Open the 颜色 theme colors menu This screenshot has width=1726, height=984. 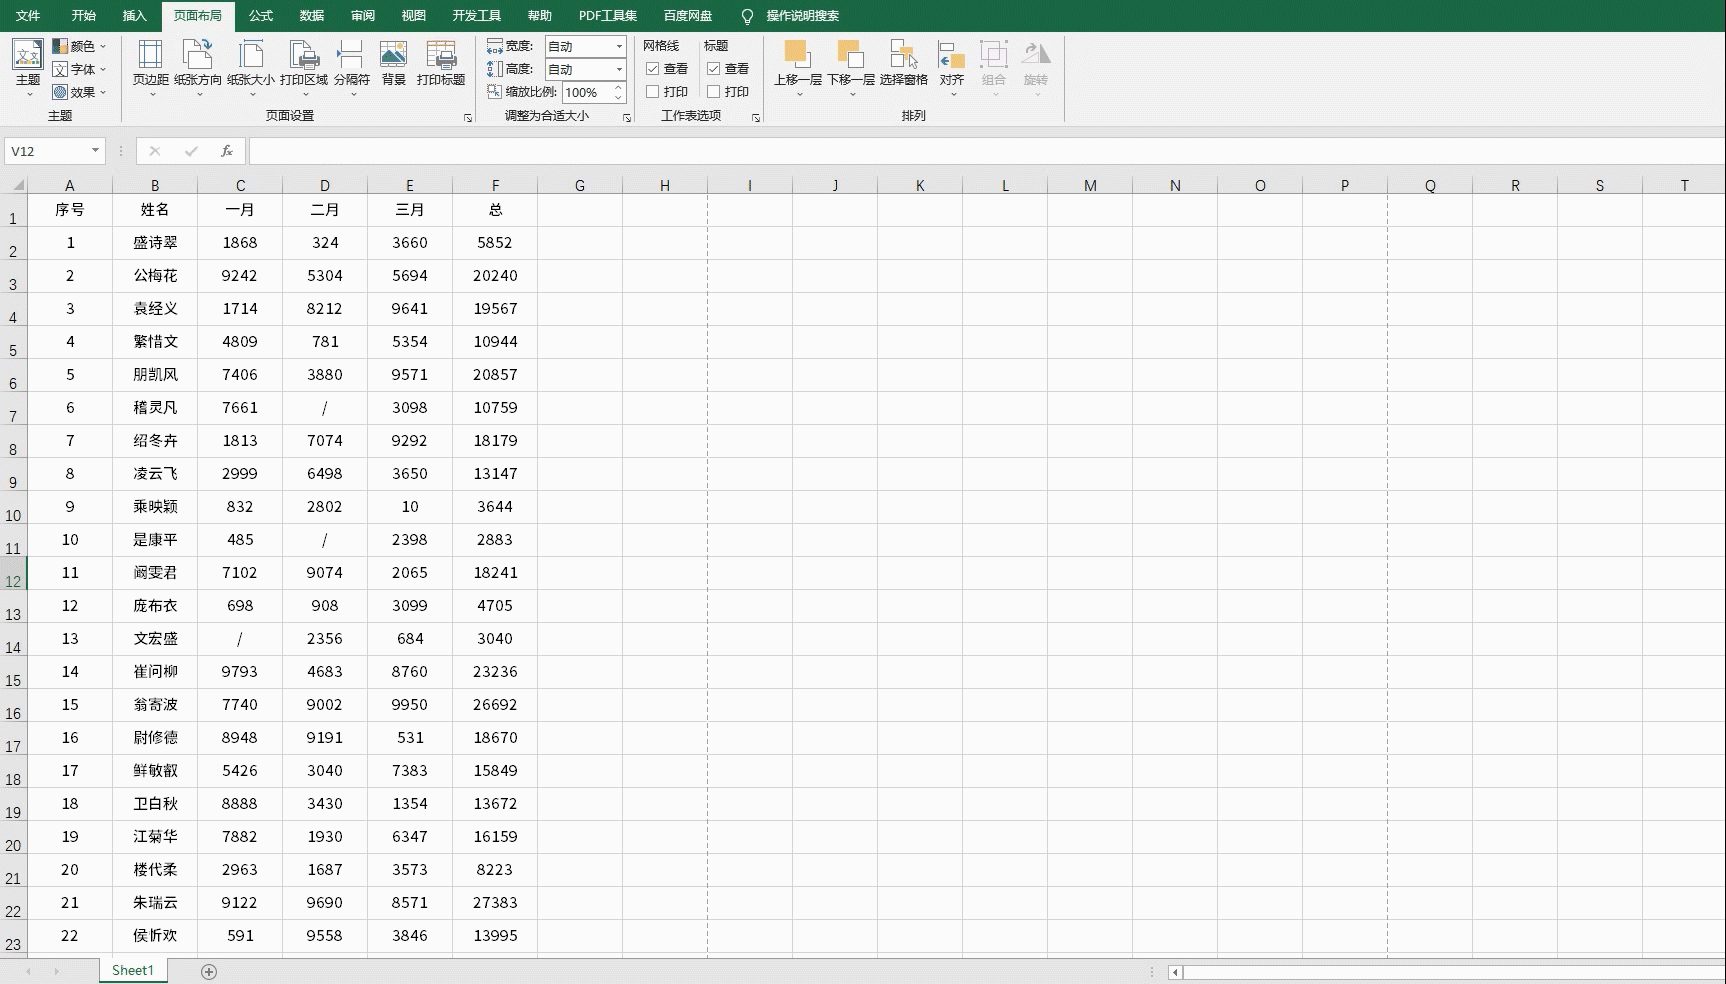pos(80,46)
